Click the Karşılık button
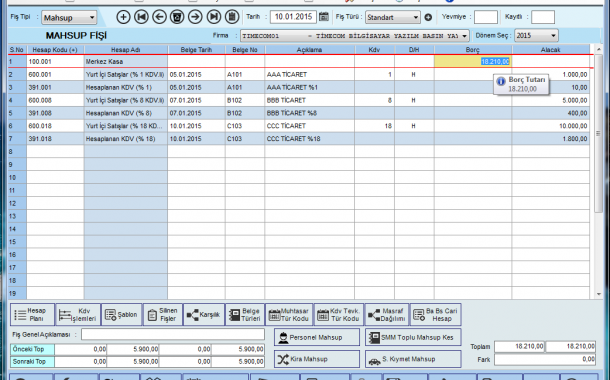 pos(204,315)
